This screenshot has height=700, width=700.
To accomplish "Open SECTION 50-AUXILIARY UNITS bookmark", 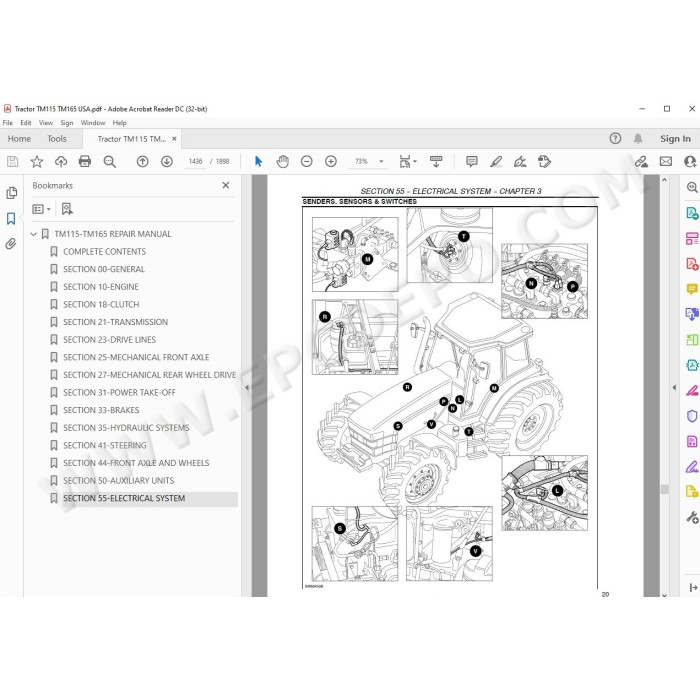I will point(118,481).
